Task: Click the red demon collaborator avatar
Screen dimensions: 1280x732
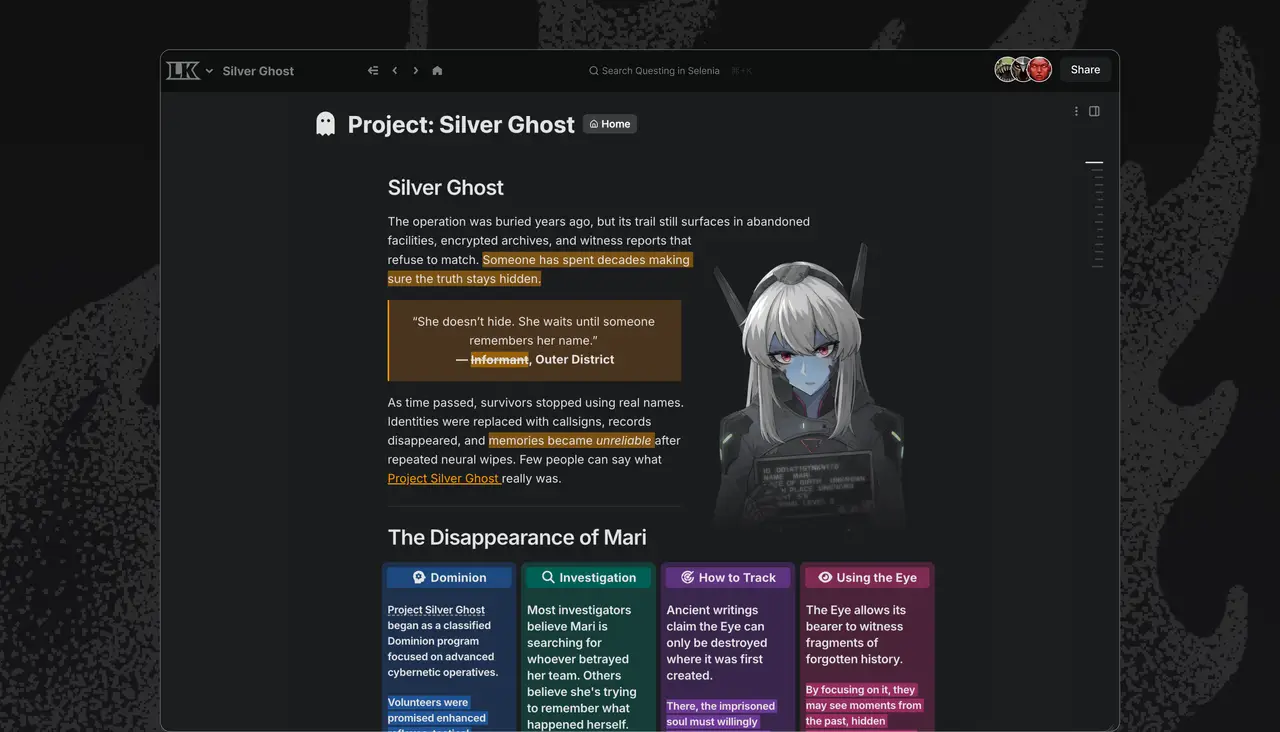Action: [1040, 69]
